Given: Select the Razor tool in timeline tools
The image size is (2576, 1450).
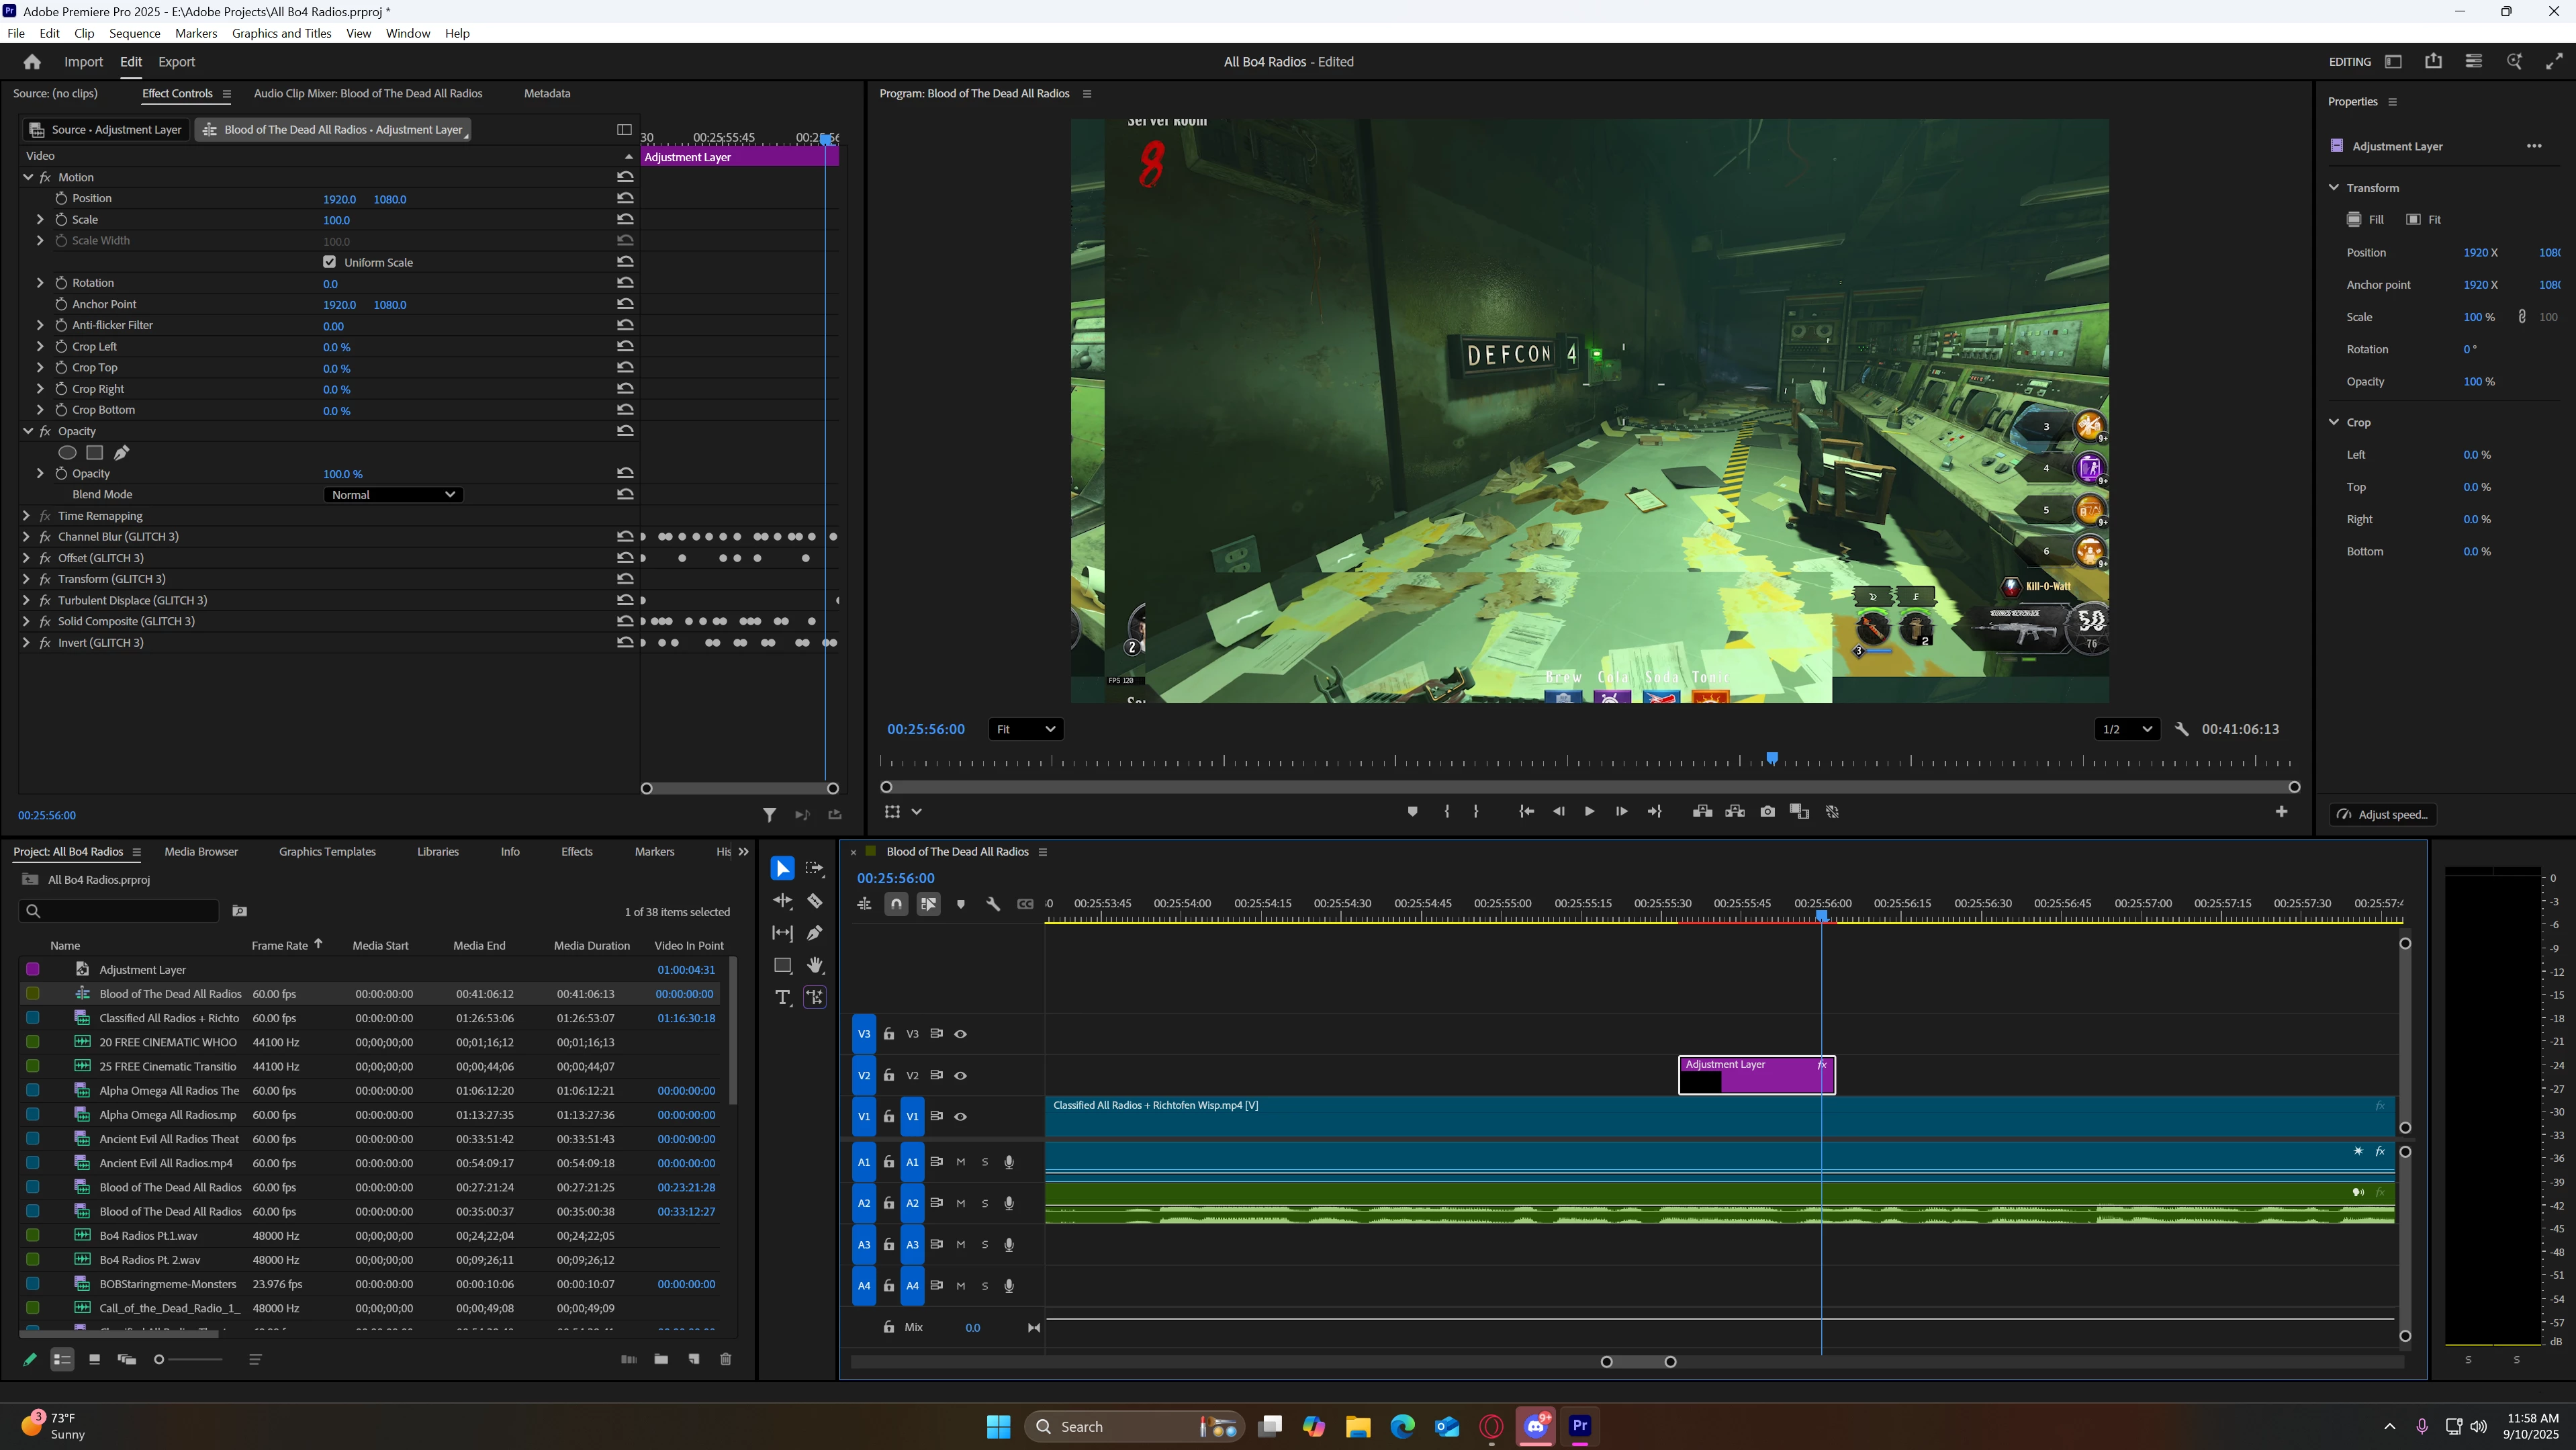Looking at the screenshot, I should pyautogui.click(x=815, y=901).
